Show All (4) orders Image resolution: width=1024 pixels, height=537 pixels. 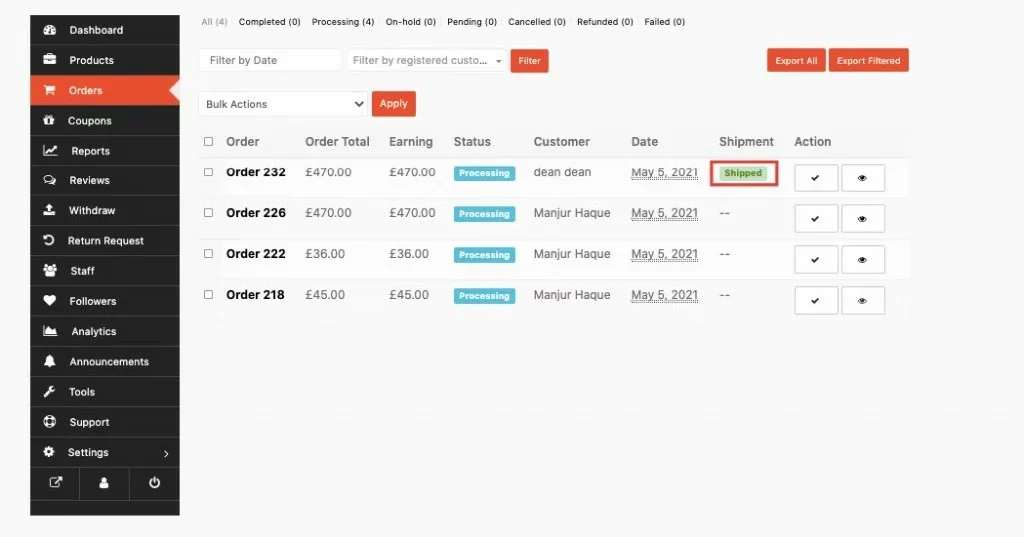click(214, 22)
